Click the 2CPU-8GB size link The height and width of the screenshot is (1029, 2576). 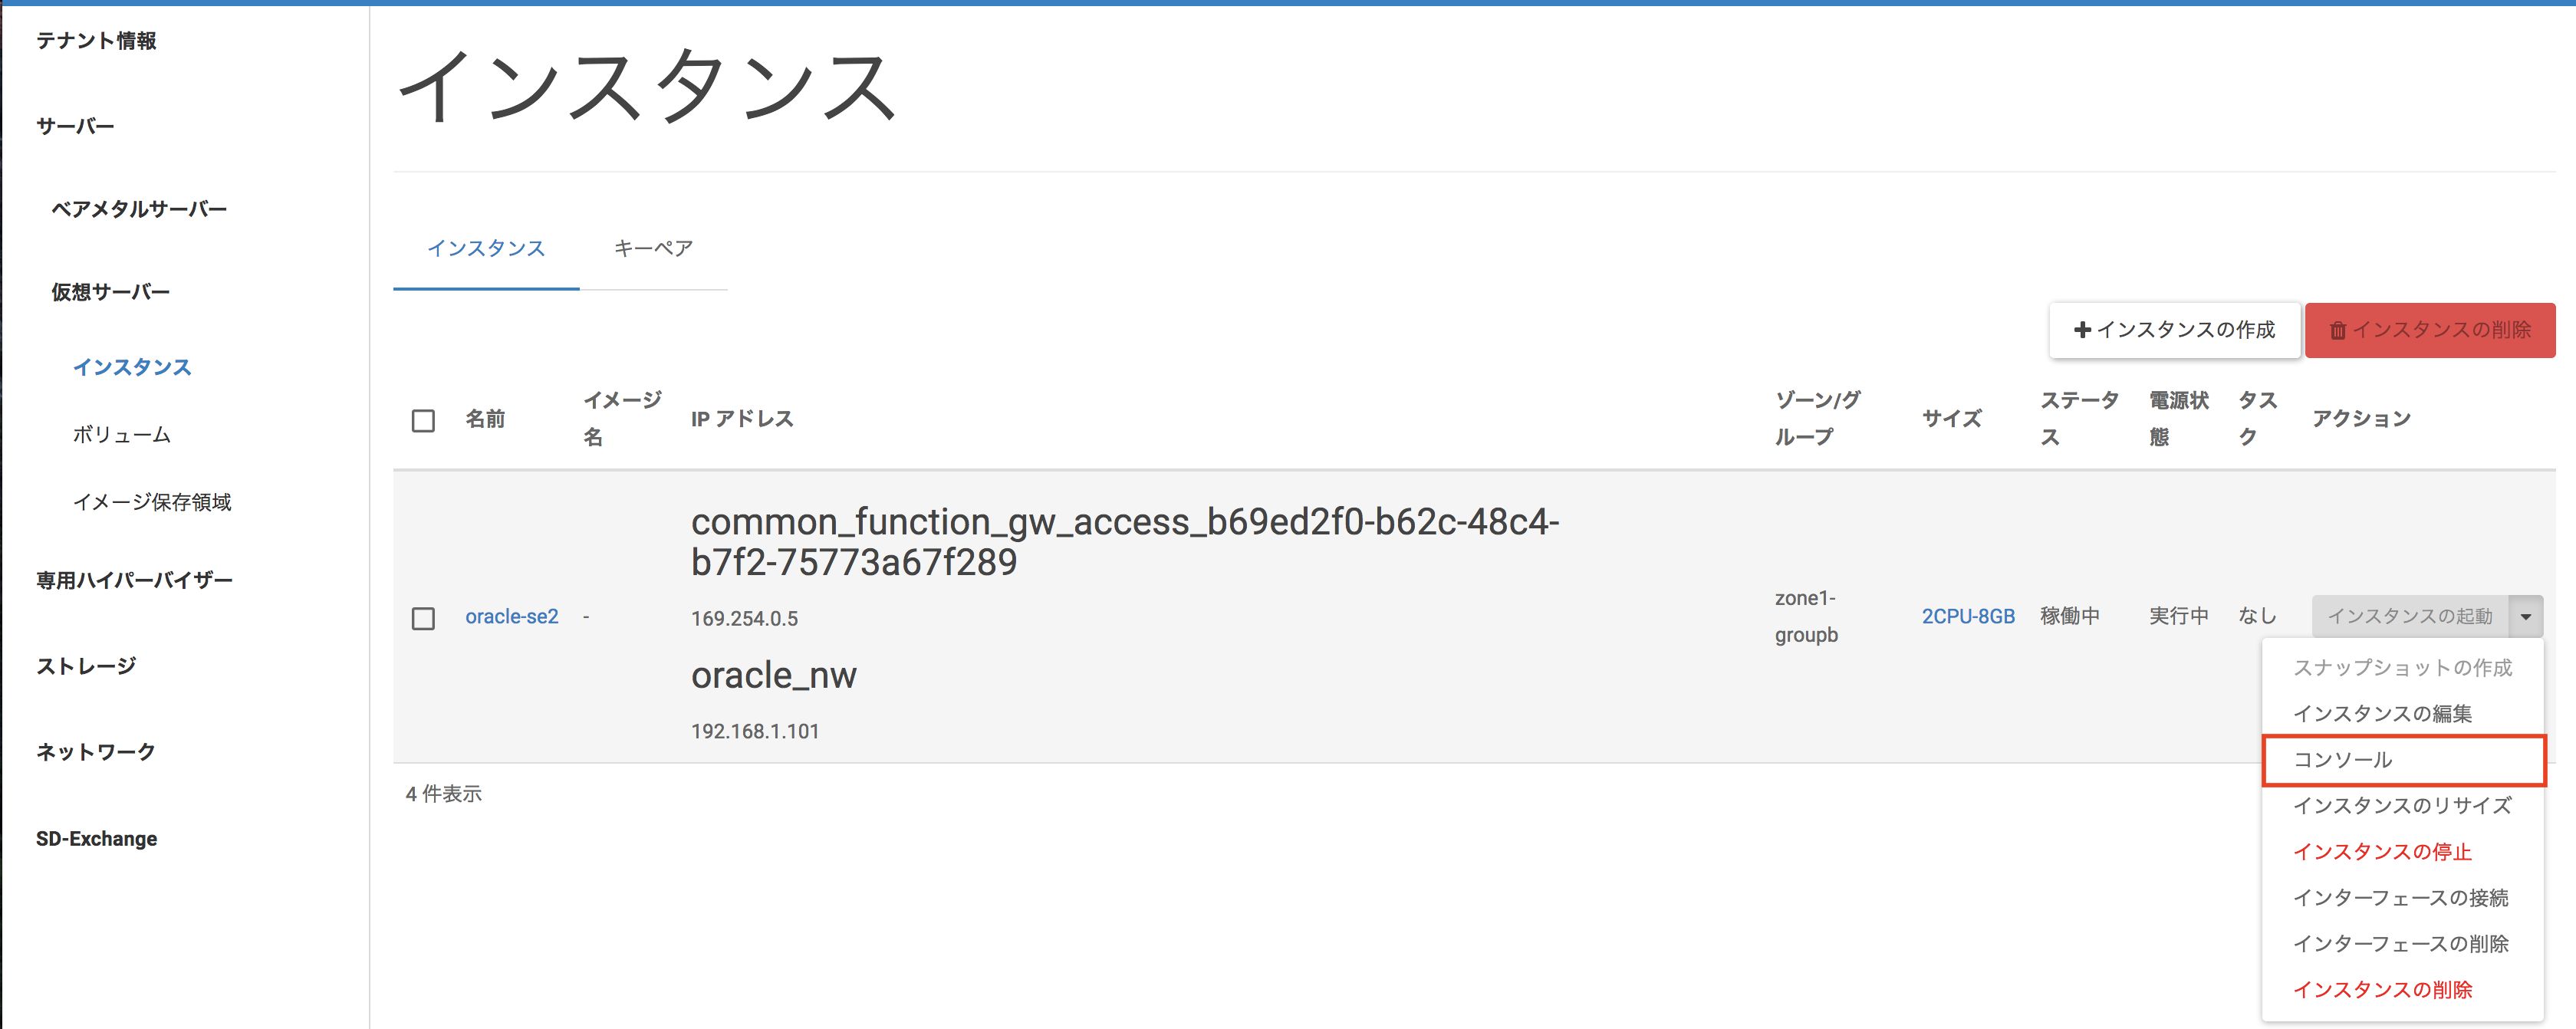pyautogui.click(x=1967, y=617)
